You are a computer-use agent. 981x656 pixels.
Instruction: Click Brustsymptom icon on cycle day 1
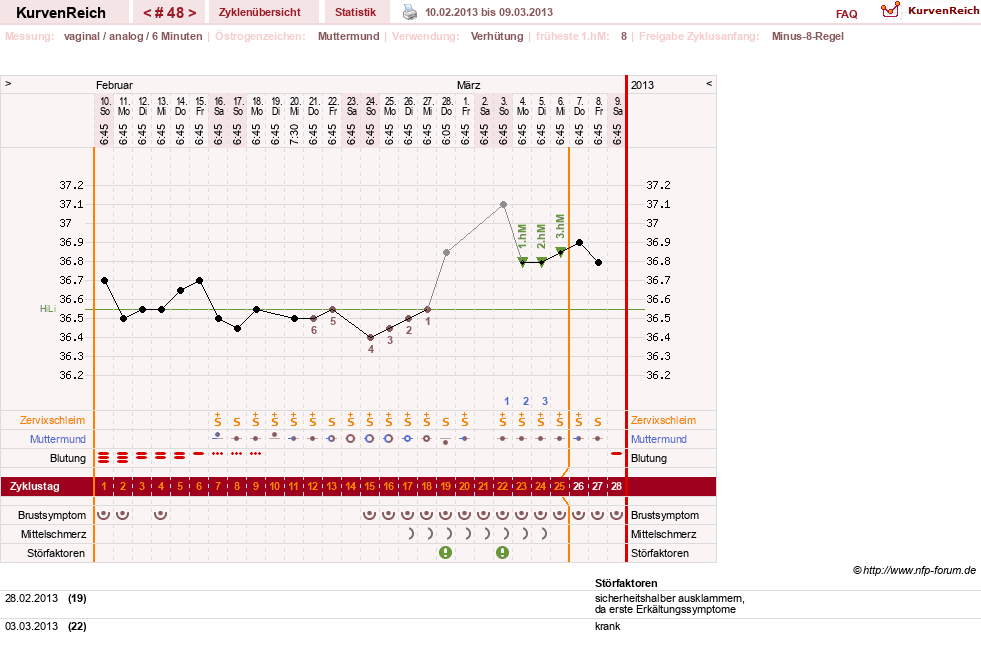point(104,515)
